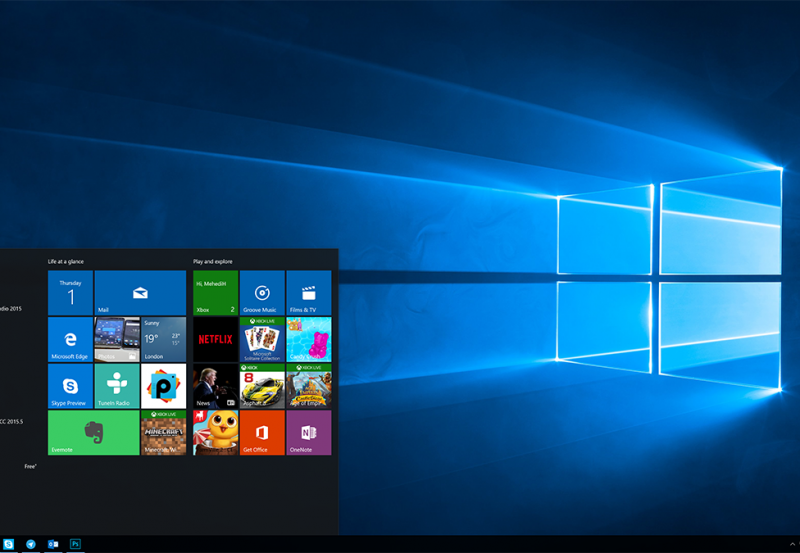Open the Minecraft tile
The image size is (800, 553).
(164, 433)
